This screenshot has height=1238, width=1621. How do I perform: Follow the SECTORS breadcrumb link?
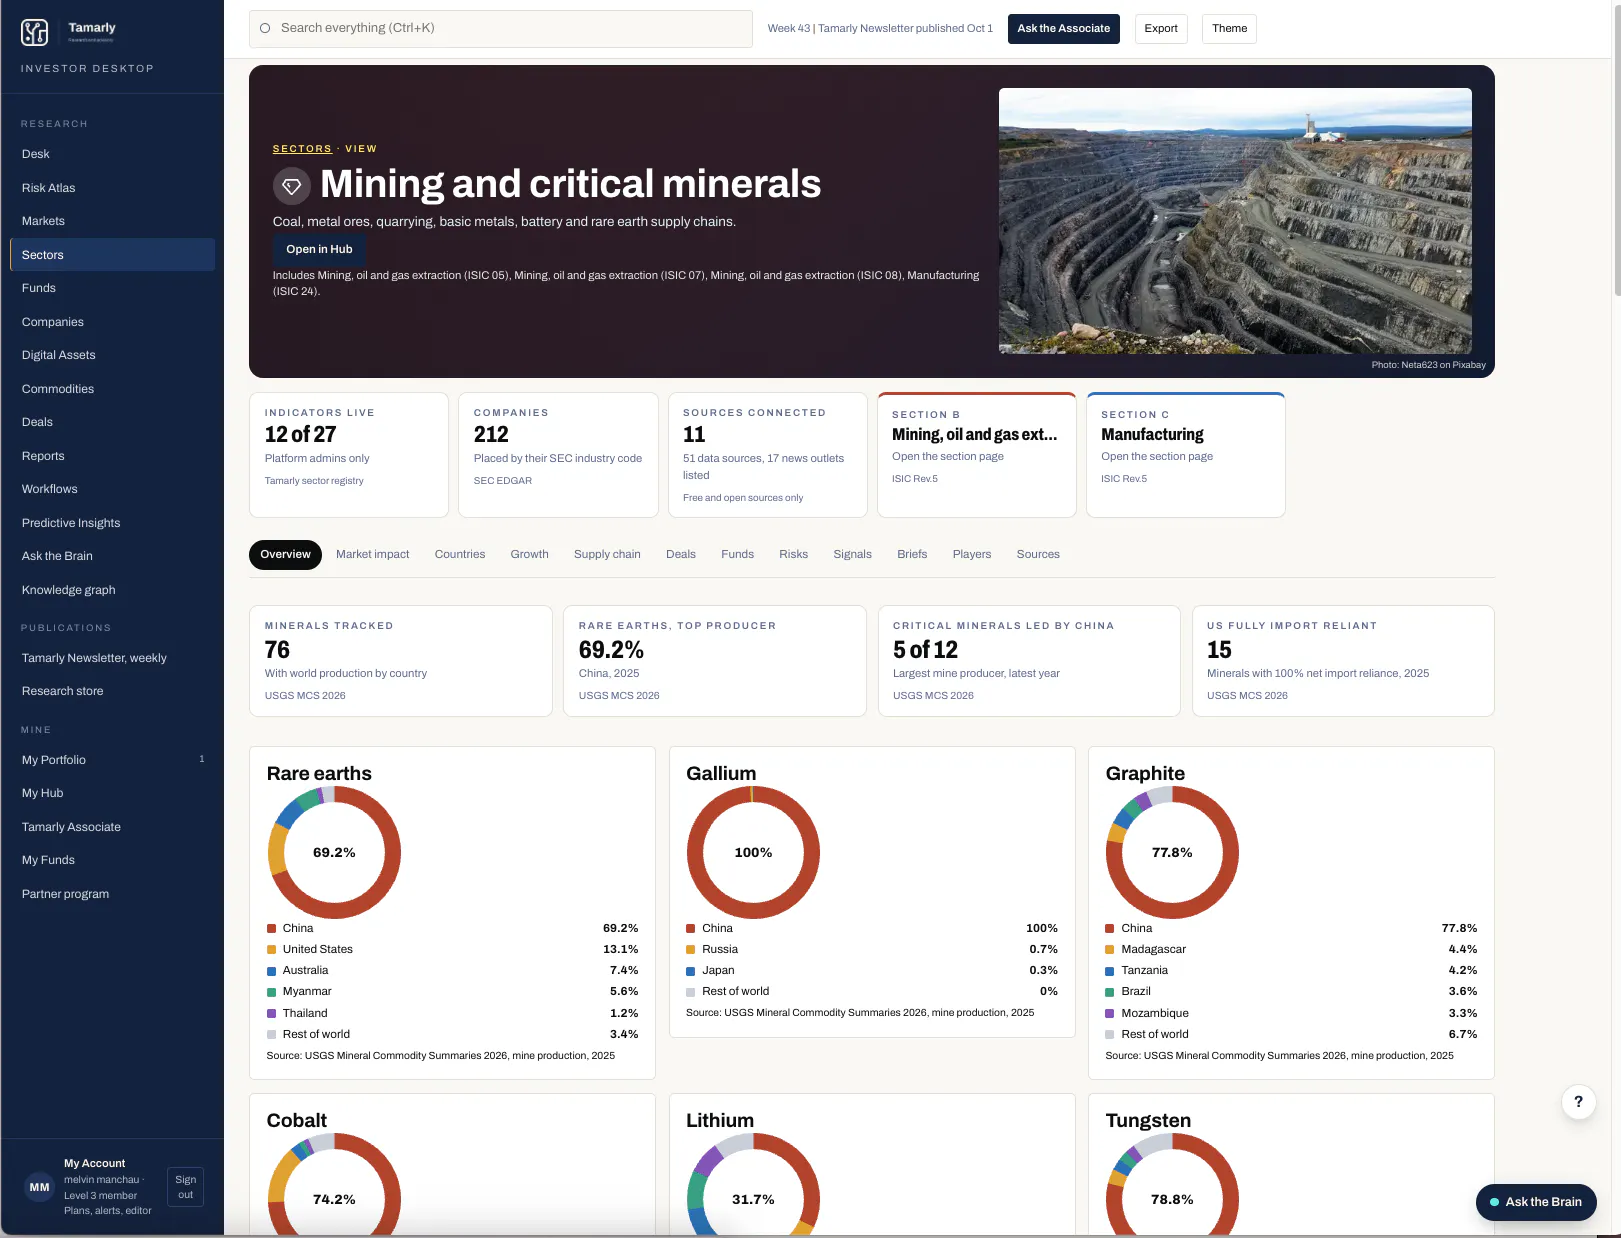302,149
